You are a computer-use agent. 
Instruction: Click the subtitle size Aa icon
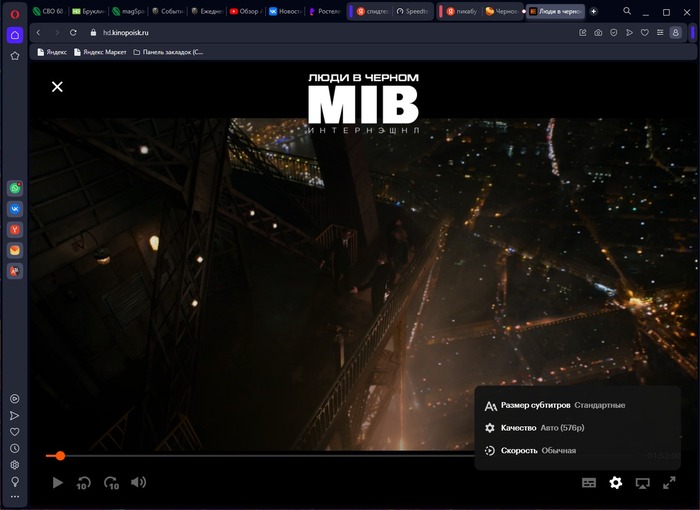click(x=490, y=406)
